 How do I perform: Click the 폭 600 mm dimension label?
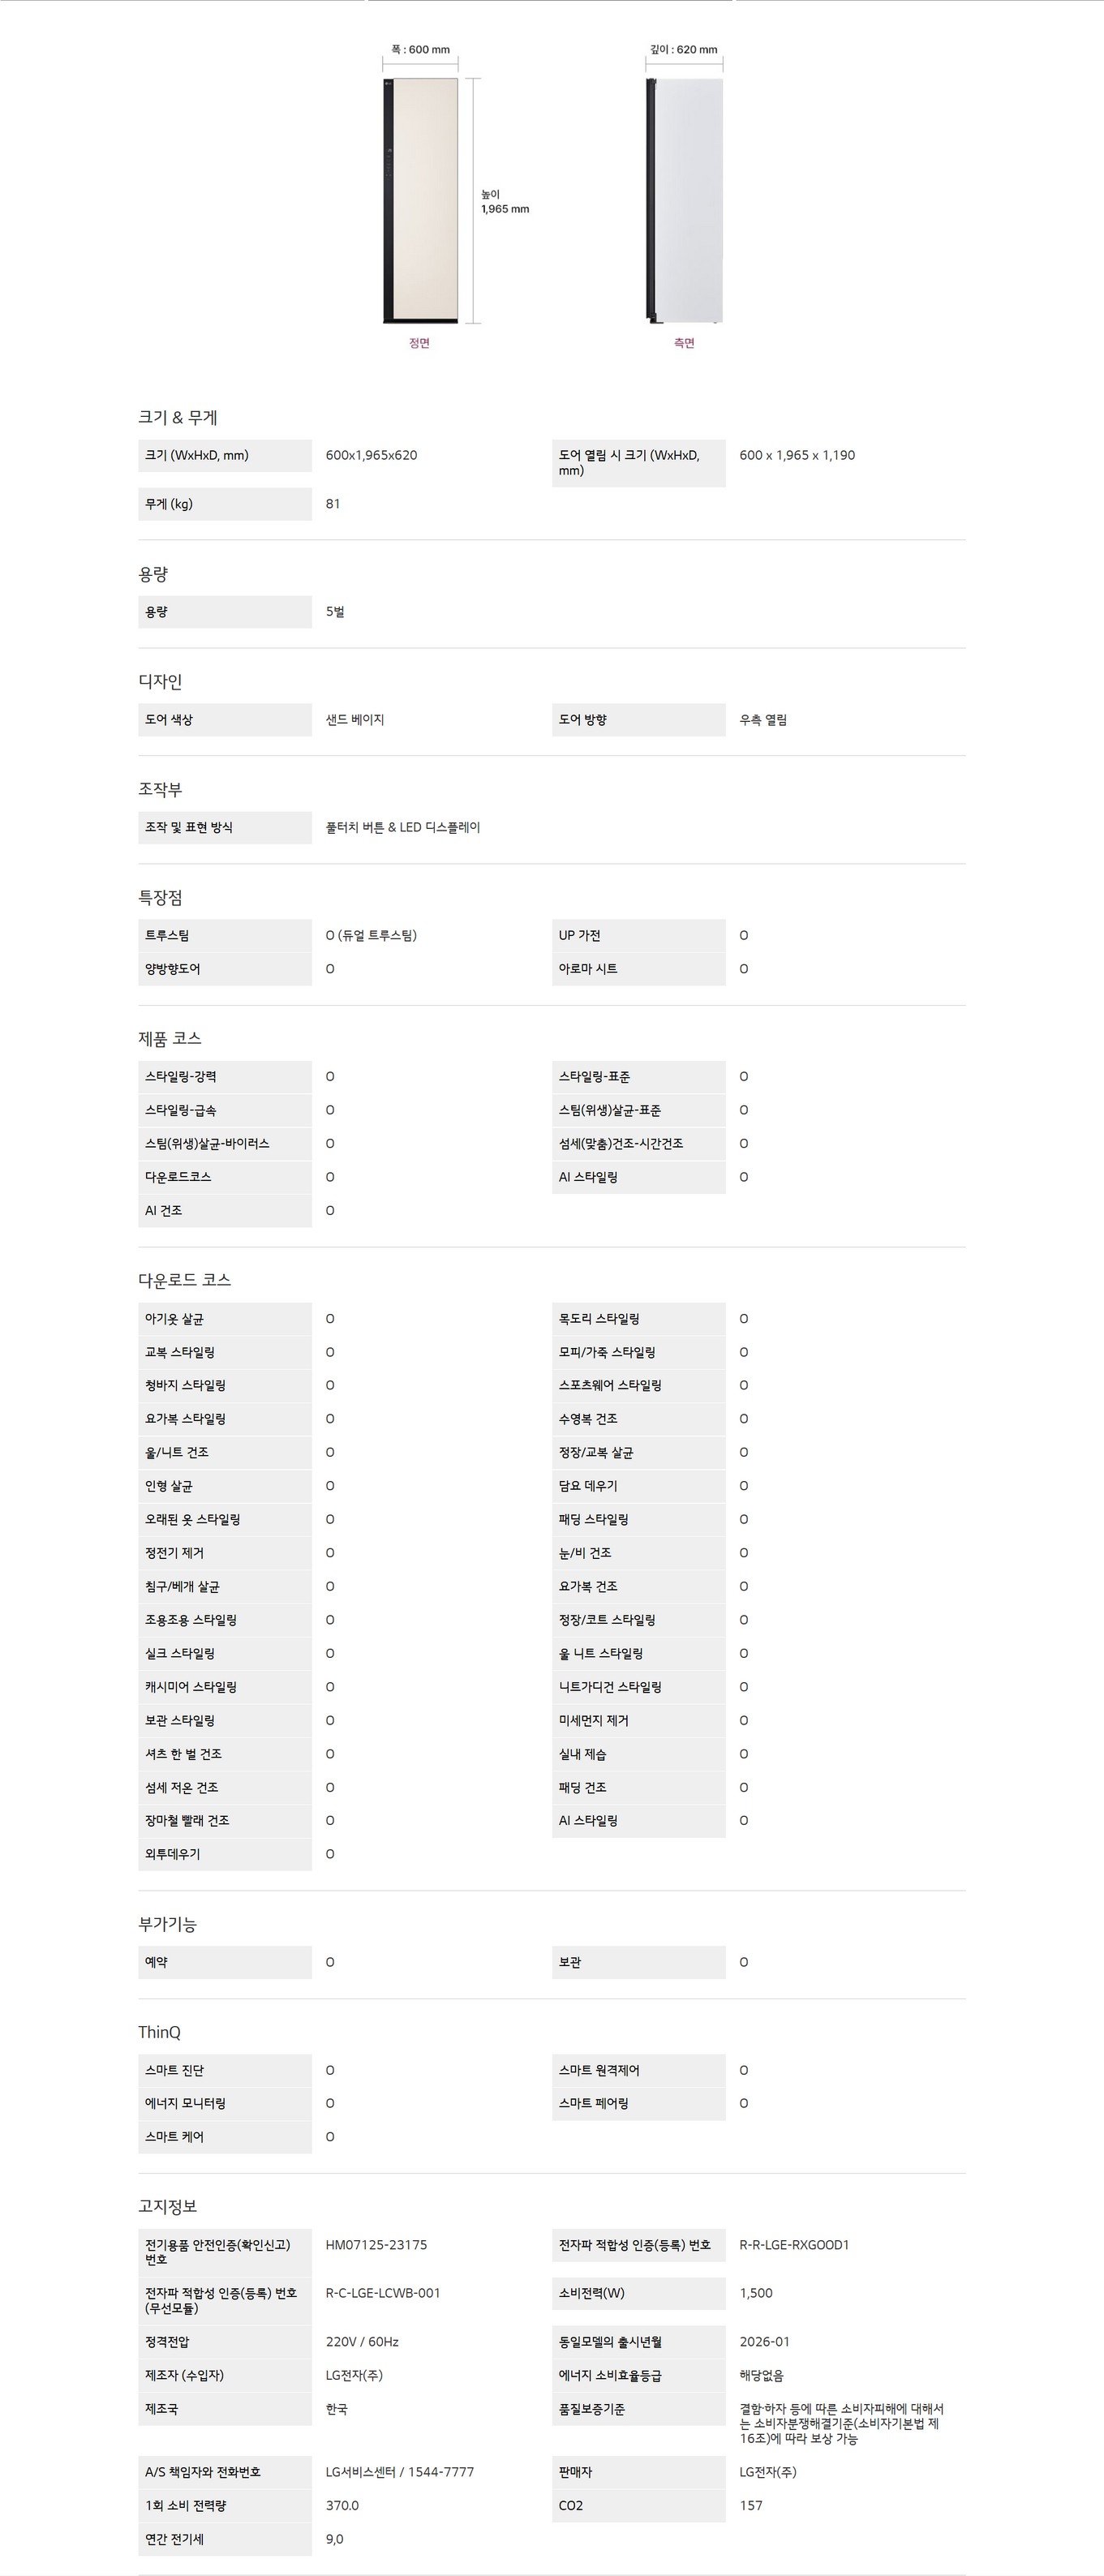point(420,49)
